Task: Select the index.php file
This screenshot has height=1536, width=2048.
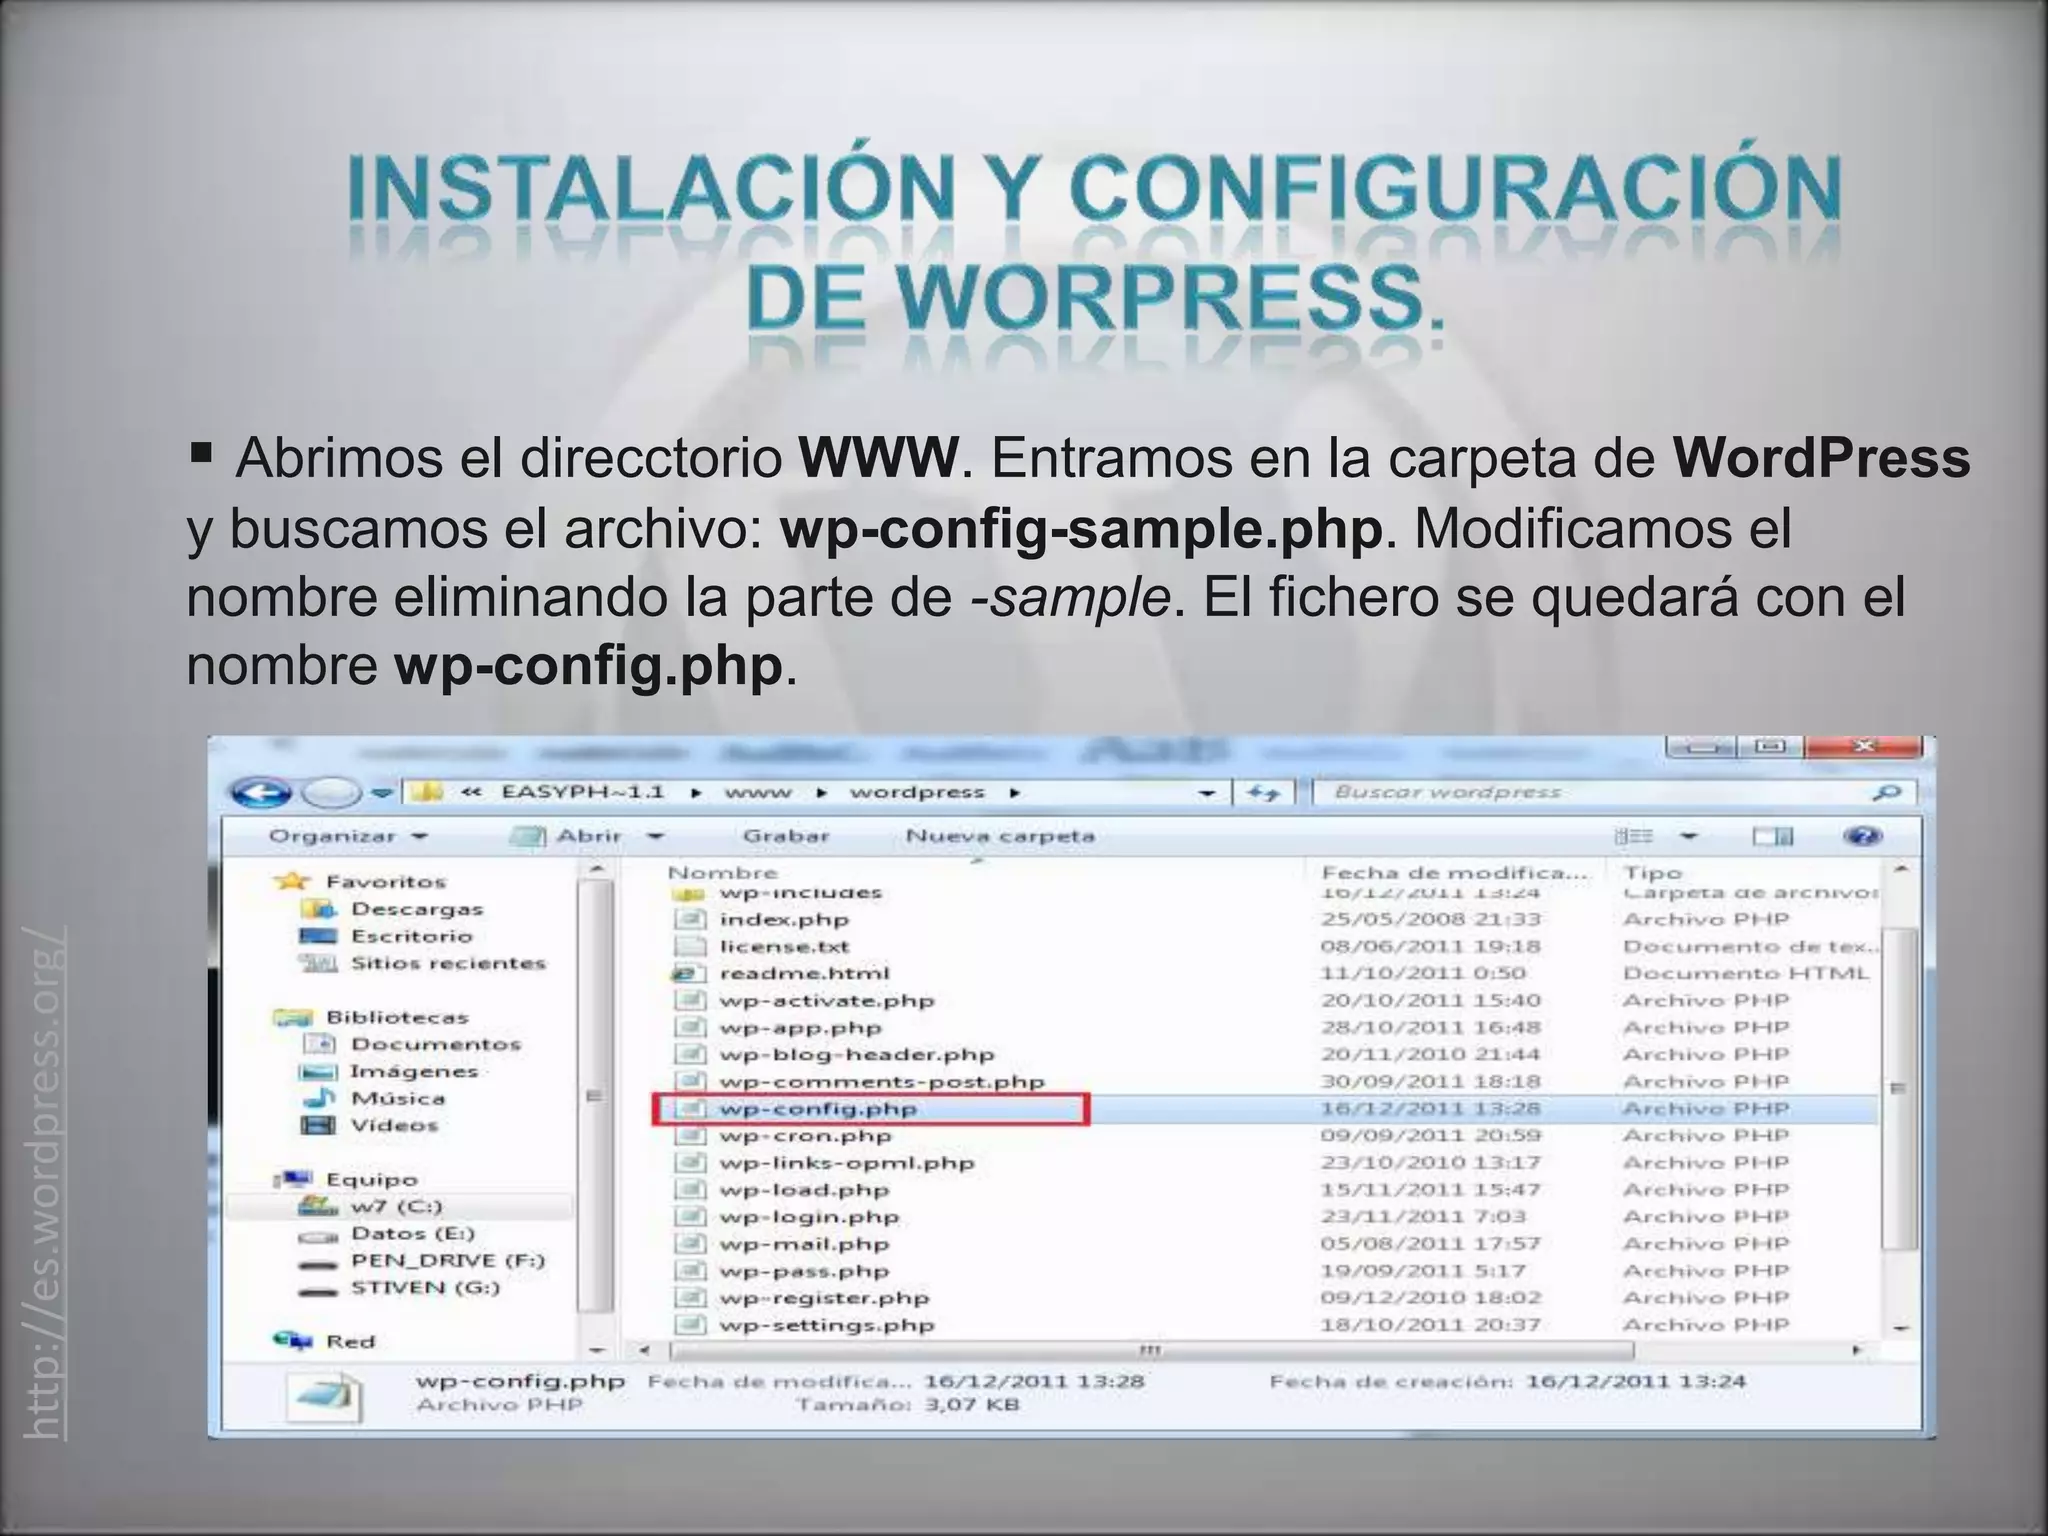Action: coord(784,919)
